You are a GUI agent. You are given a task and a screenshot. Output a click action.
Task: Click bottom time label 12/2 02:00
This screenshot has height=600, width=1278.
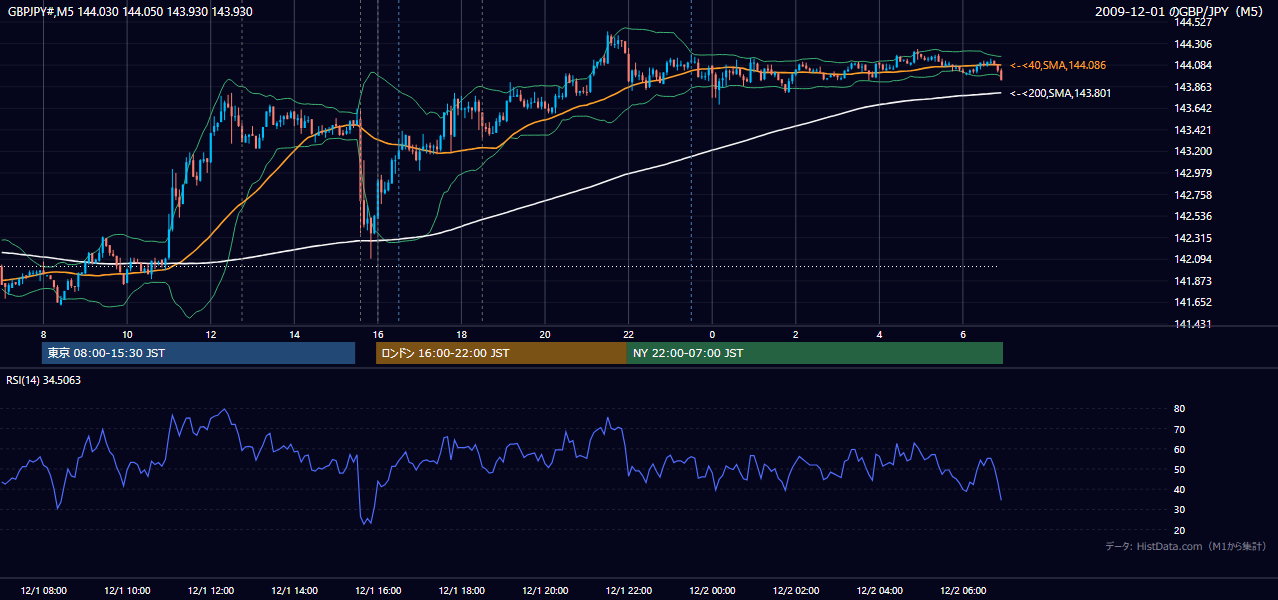tap(796, 591)
